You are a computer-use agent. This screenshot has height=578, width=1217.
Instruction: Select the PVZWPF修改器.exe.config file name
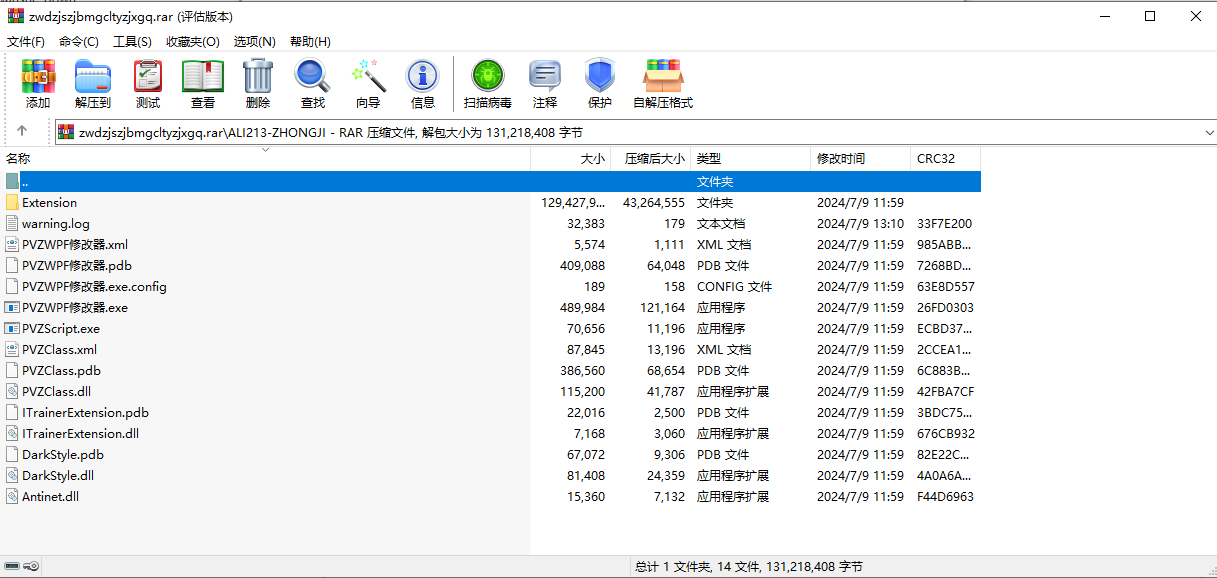94,287
